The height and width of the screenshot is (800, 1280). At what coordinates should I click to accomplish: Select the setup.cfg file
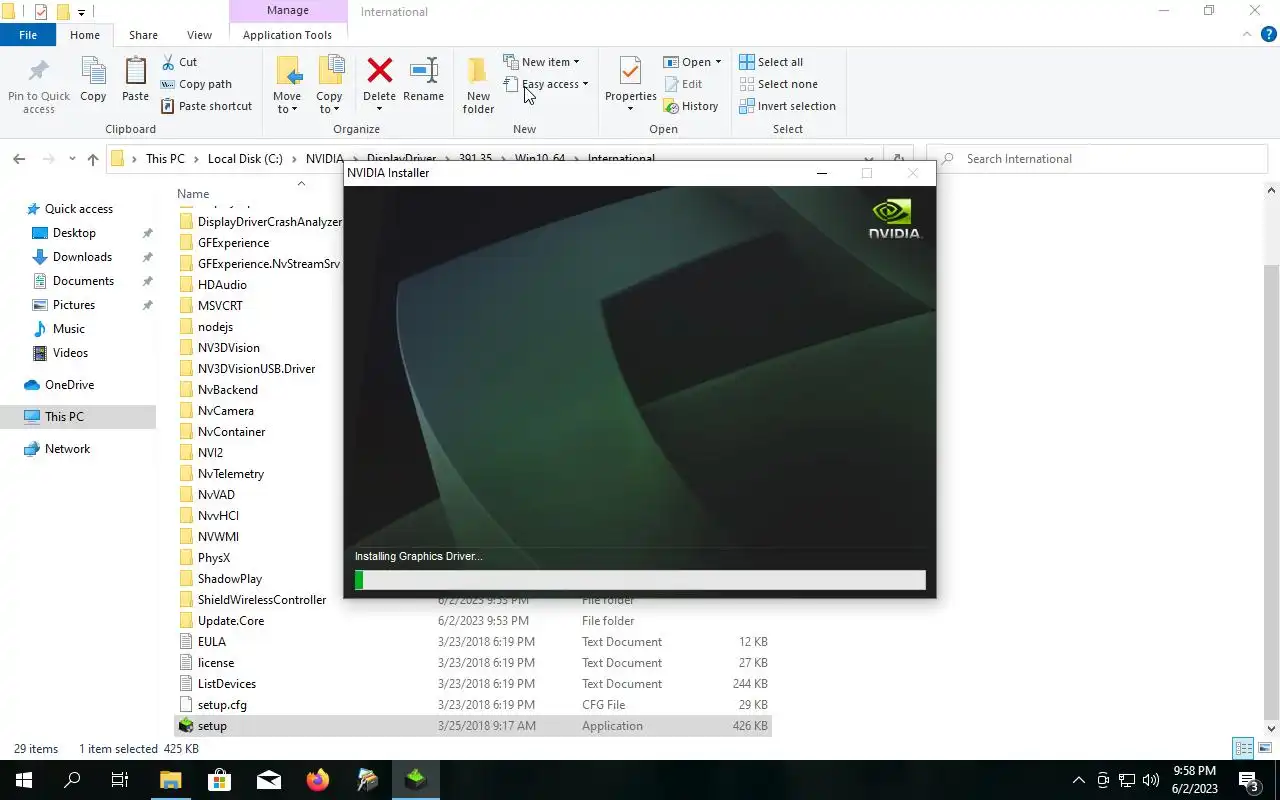pyautogui.click(x=222, y=705)
